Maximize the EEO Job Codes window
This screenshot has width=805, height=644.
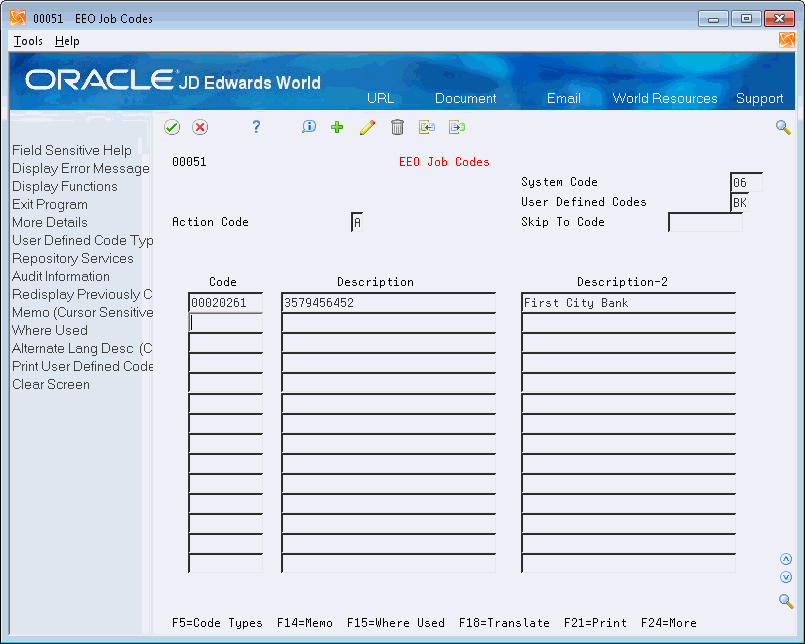click(x=746, y=18)
